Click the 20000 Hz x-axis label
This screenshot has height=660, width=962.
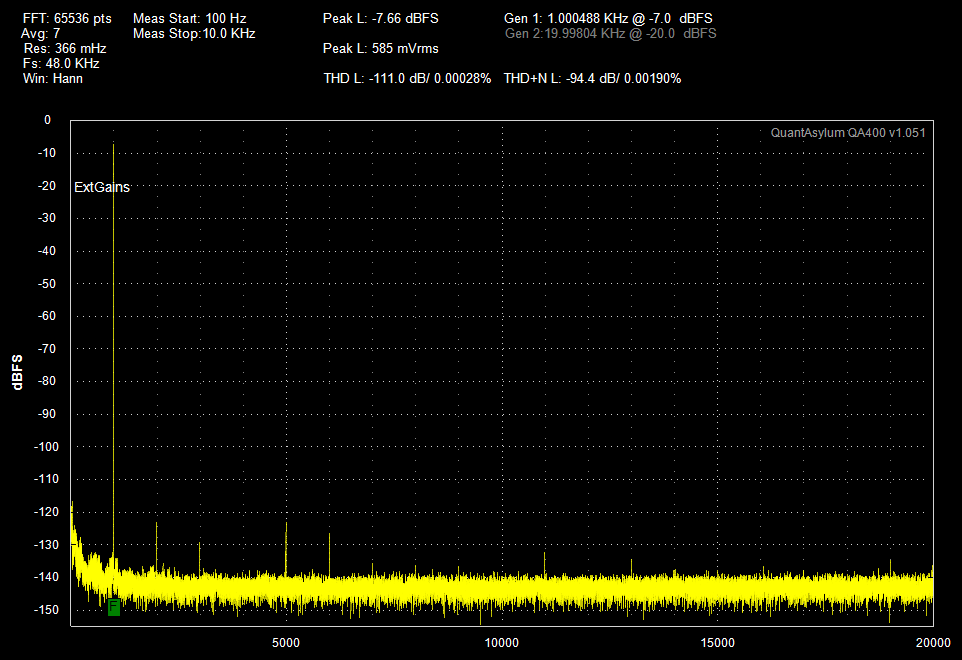point(933,643)
